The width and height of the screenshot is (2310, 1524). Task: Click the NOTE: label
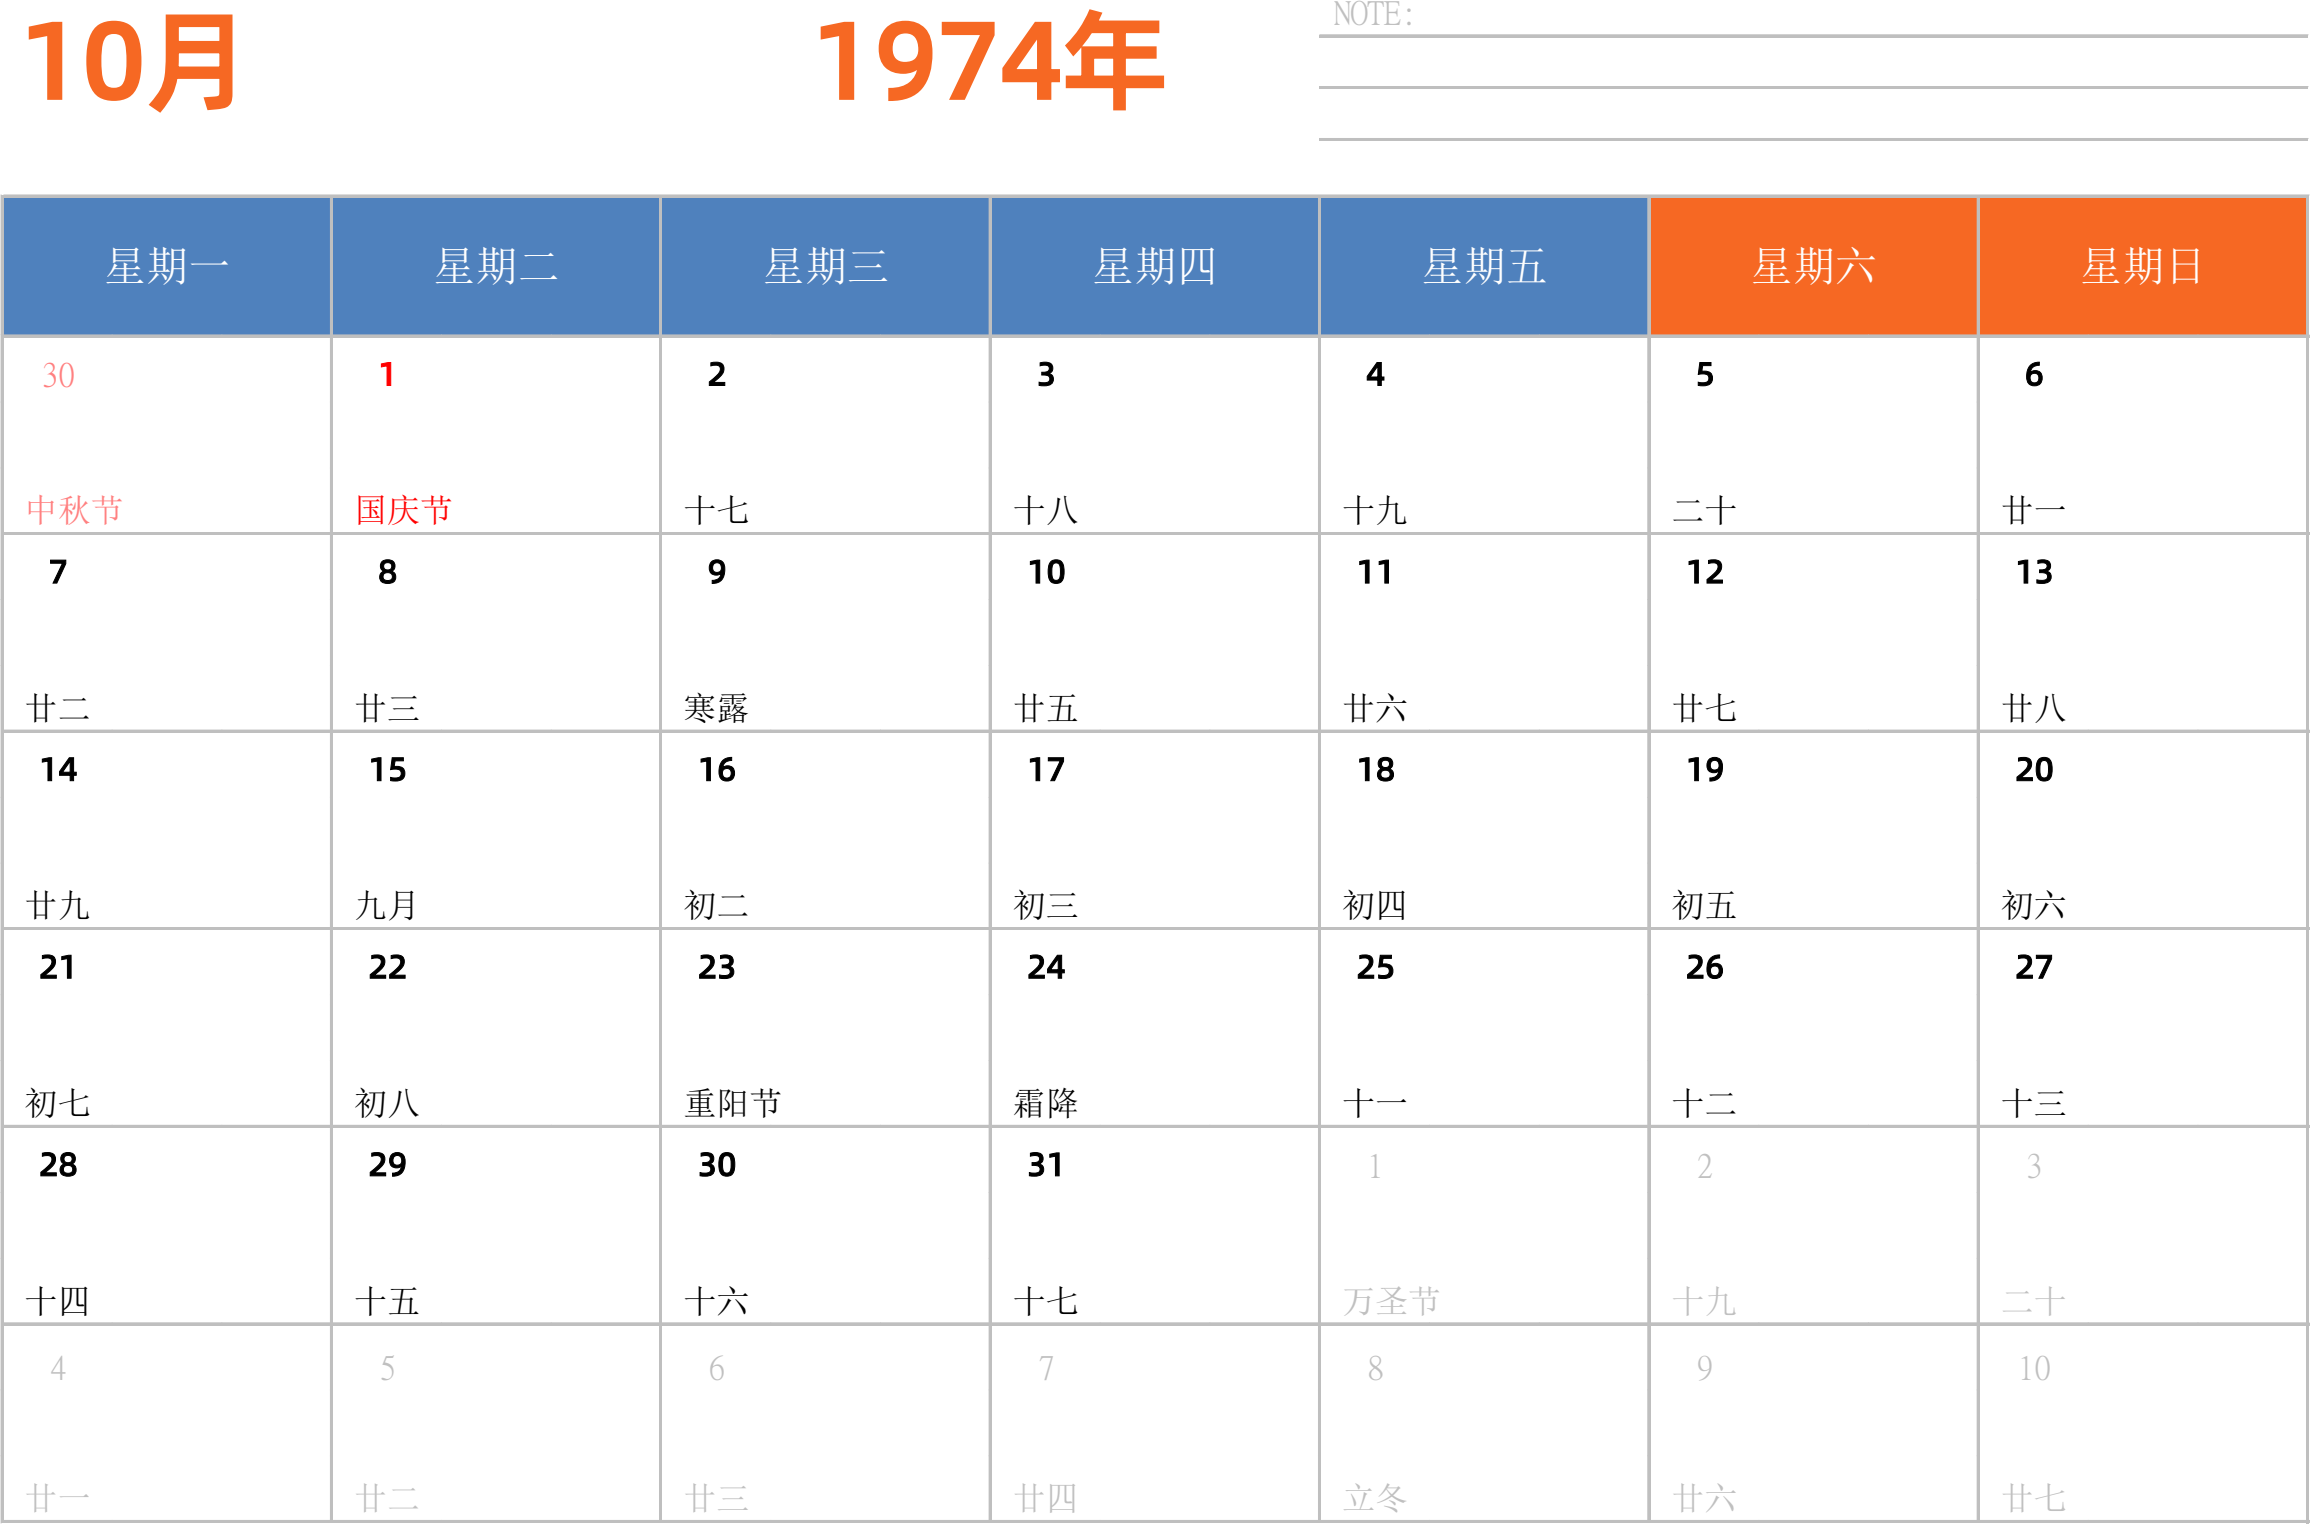click(1372, 15)
